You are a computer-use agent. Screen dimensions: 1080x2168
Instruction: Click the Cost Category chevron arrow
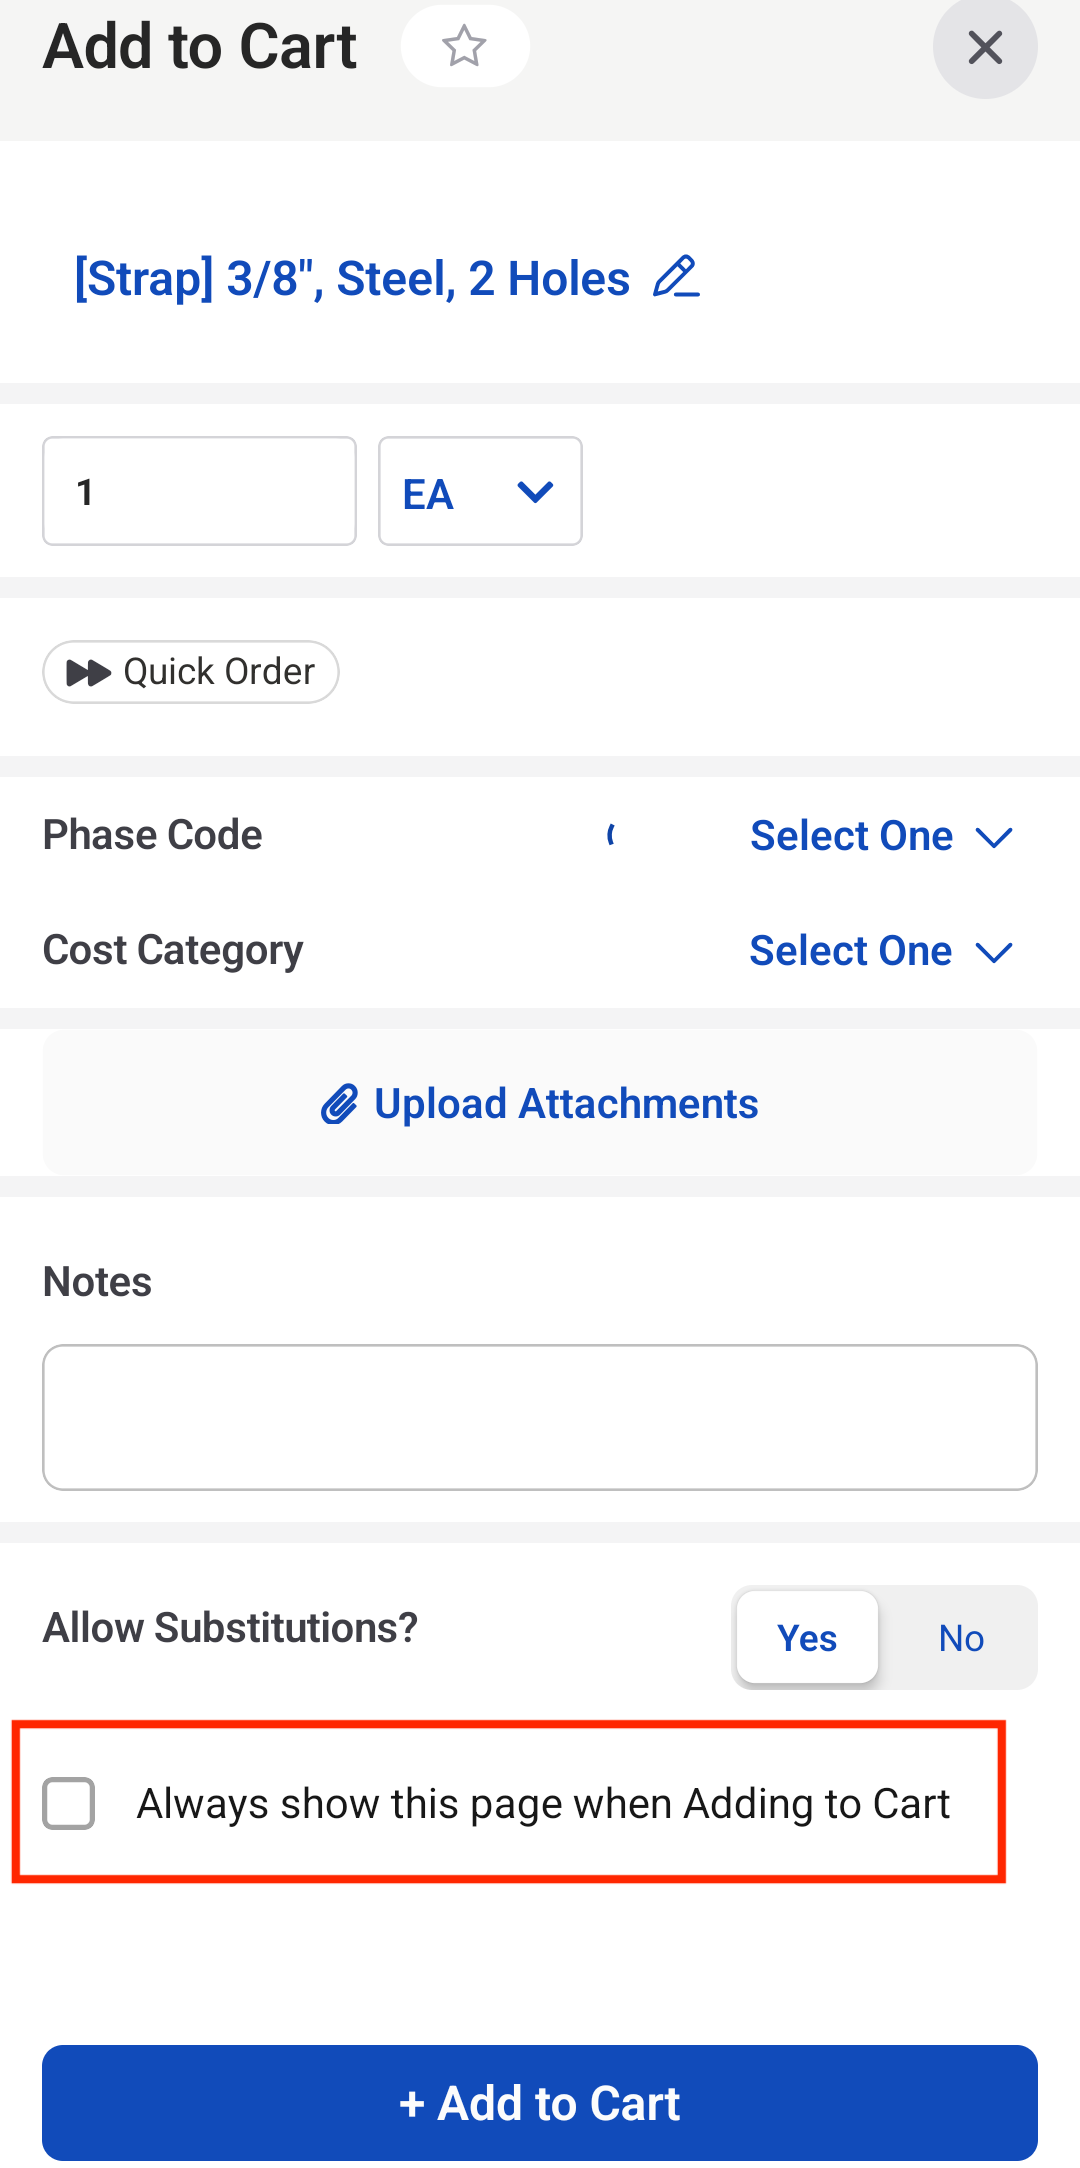994,952
